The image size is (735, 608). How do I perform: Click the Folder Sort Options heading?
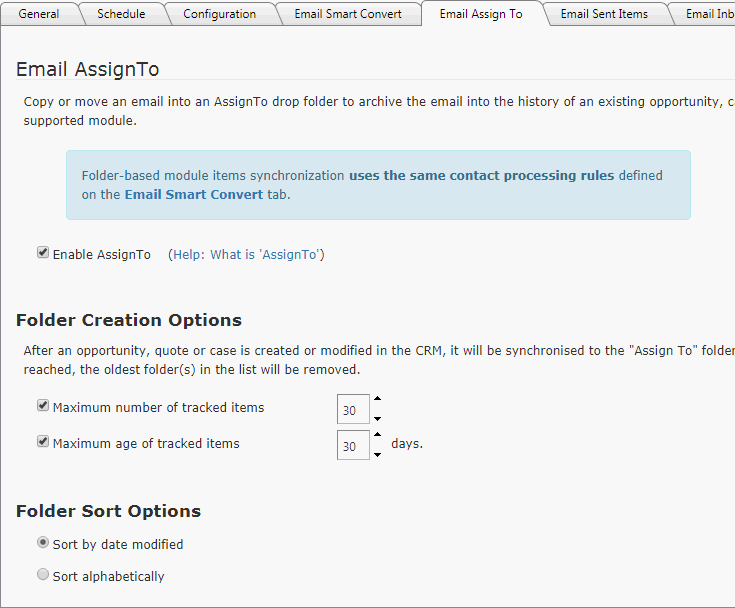click(x=108, y=511)
